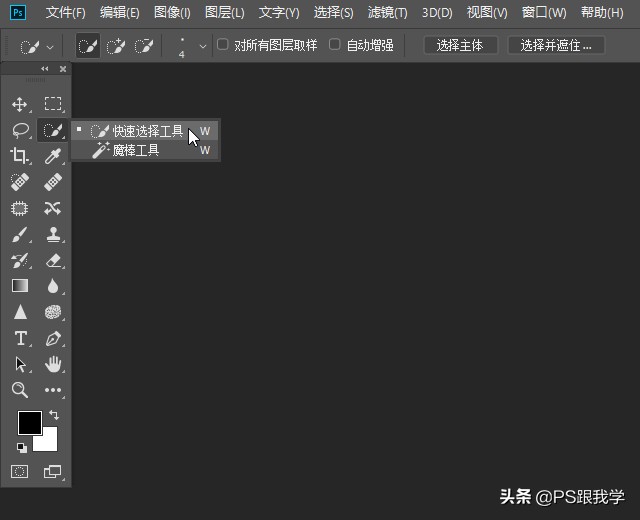
Task: Select the Healing Brush tool
Action: click(x=53, y=182)
